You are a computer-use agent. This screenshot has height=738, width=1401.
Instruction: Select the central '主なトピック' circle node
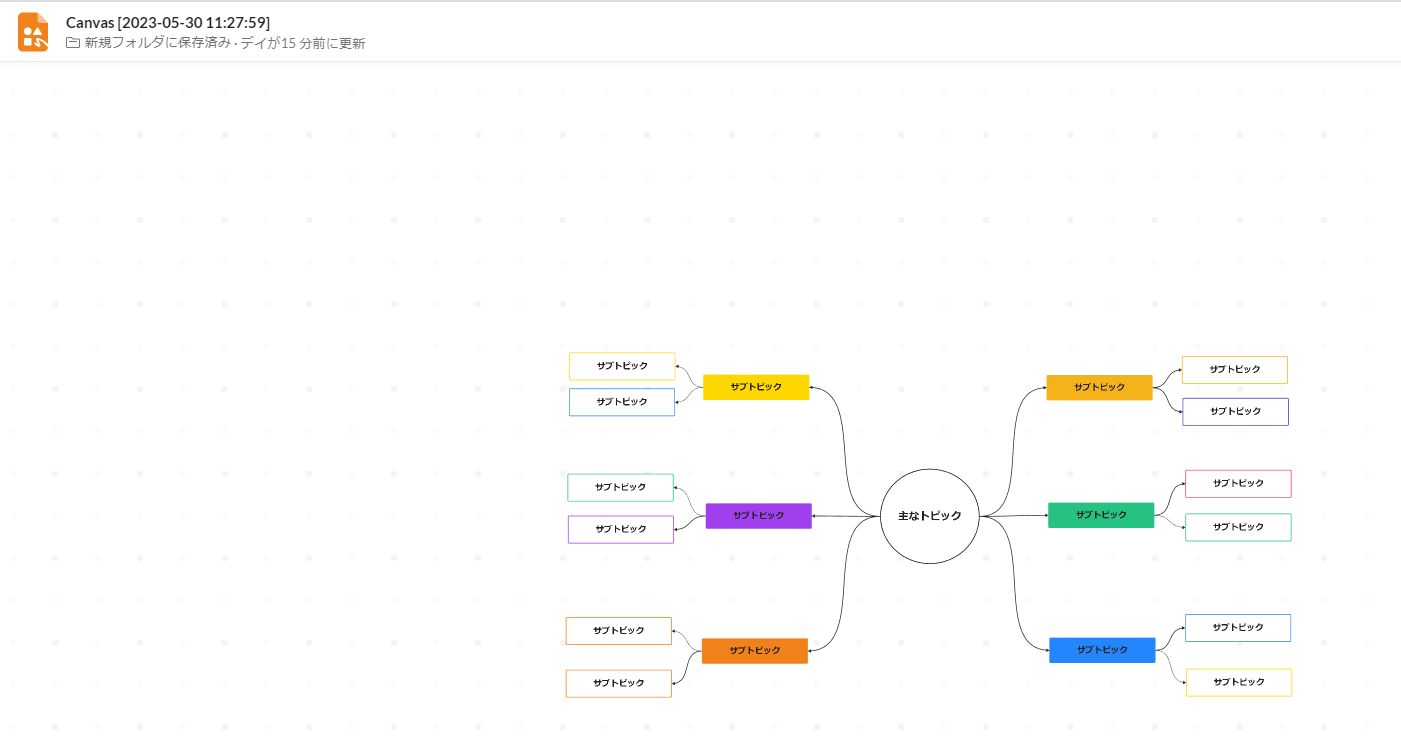click(x=929, y=516)
